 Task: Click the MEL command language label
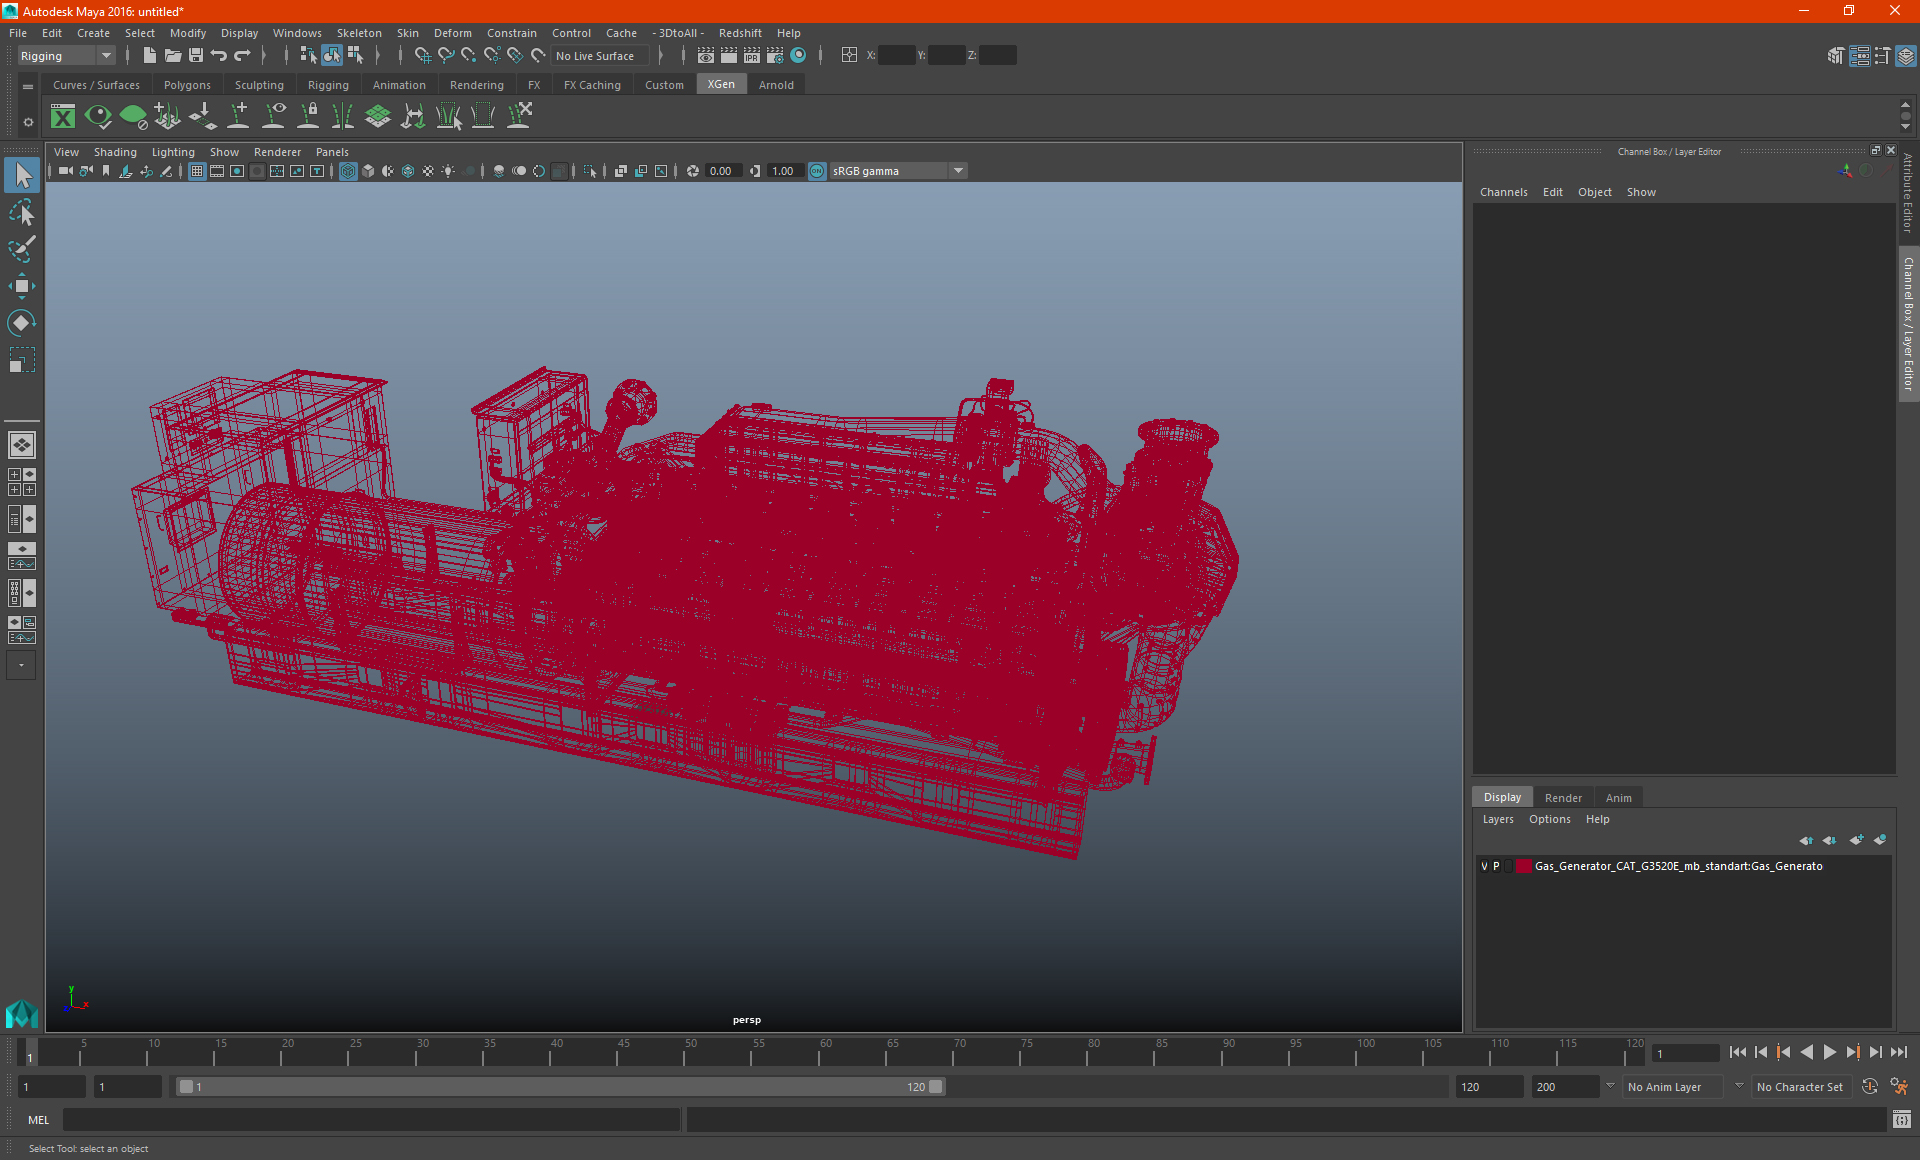point(38,1120)
